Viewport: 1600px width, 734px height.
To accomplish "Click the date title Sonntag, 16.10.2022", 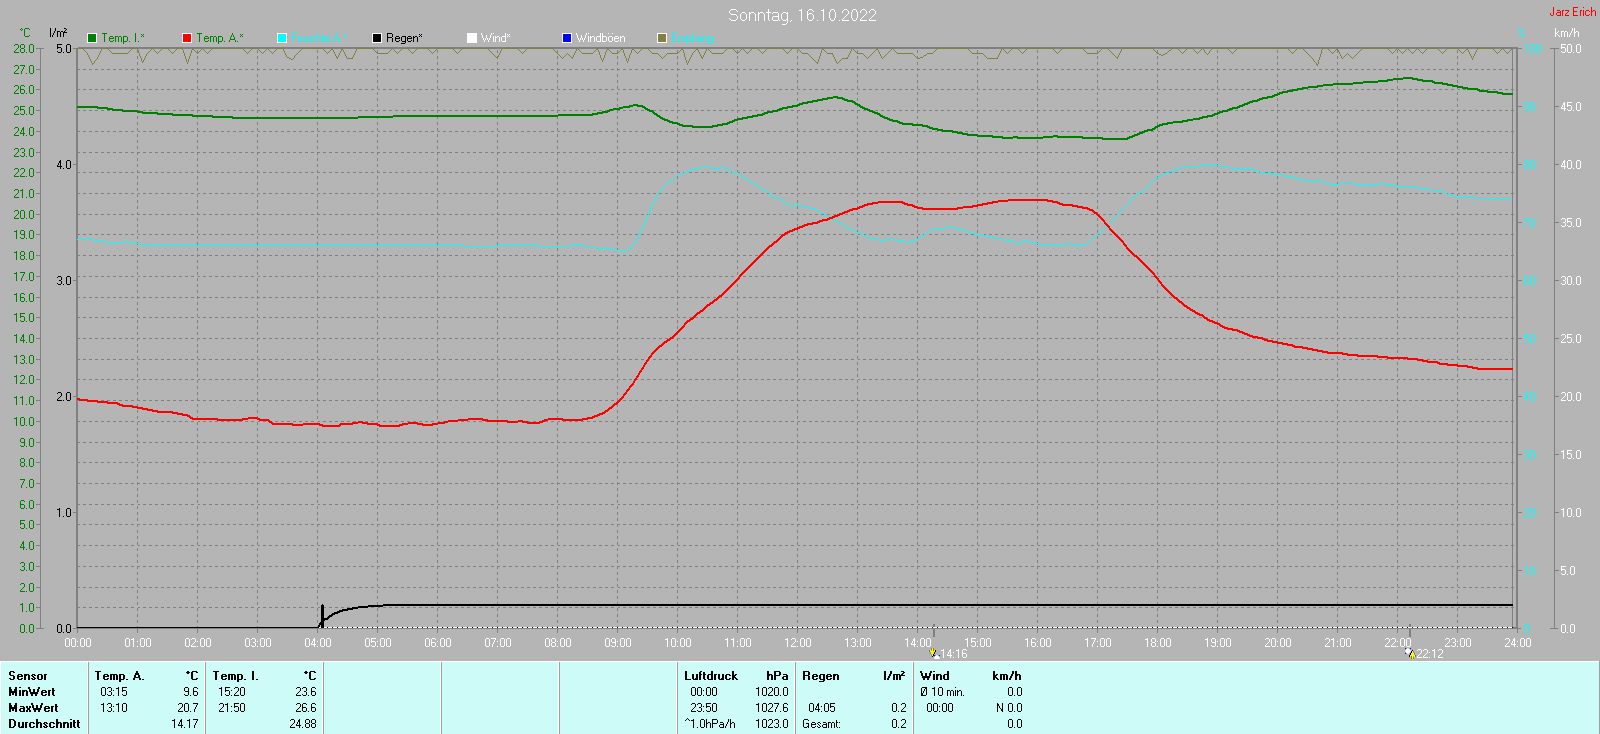I will [x=802, y=15].
